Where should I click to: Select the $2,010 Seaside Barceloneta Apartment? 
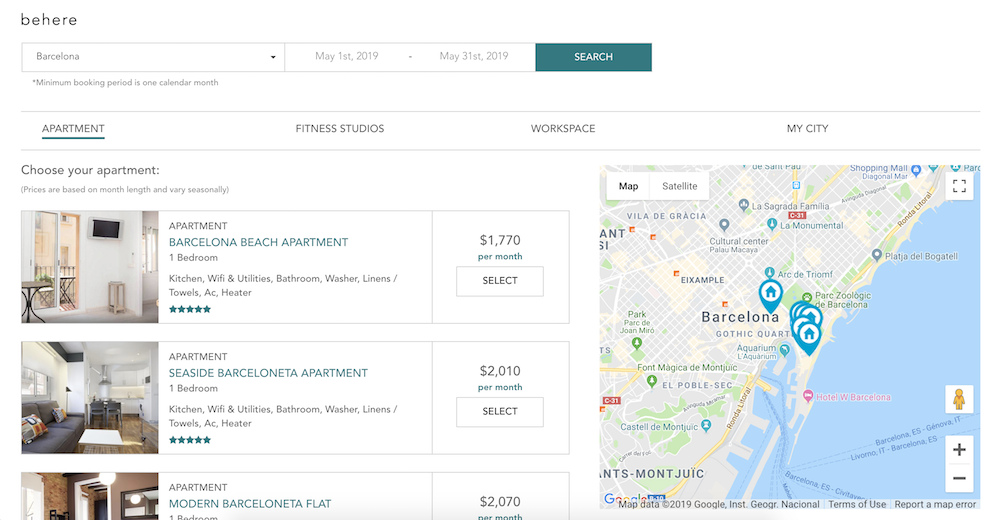(x=500, y=412)
